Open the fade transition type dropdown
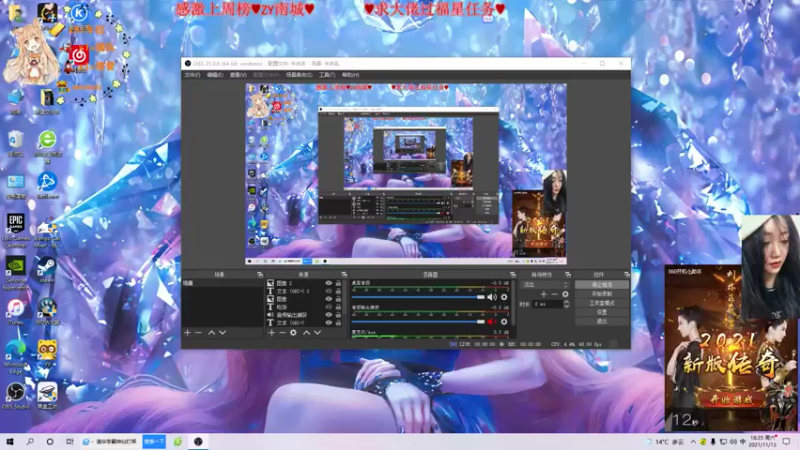800x450 pixels. coord(545,285)
